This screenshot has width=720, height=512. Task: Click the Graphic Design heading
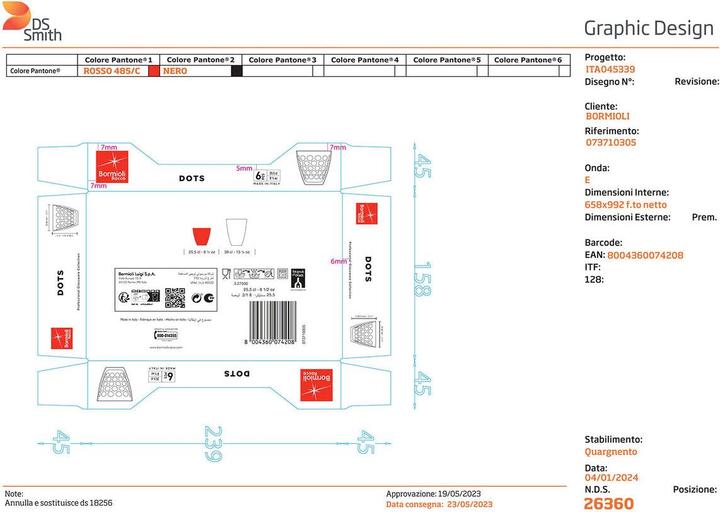pyautogui.click(x=649, y=28)
